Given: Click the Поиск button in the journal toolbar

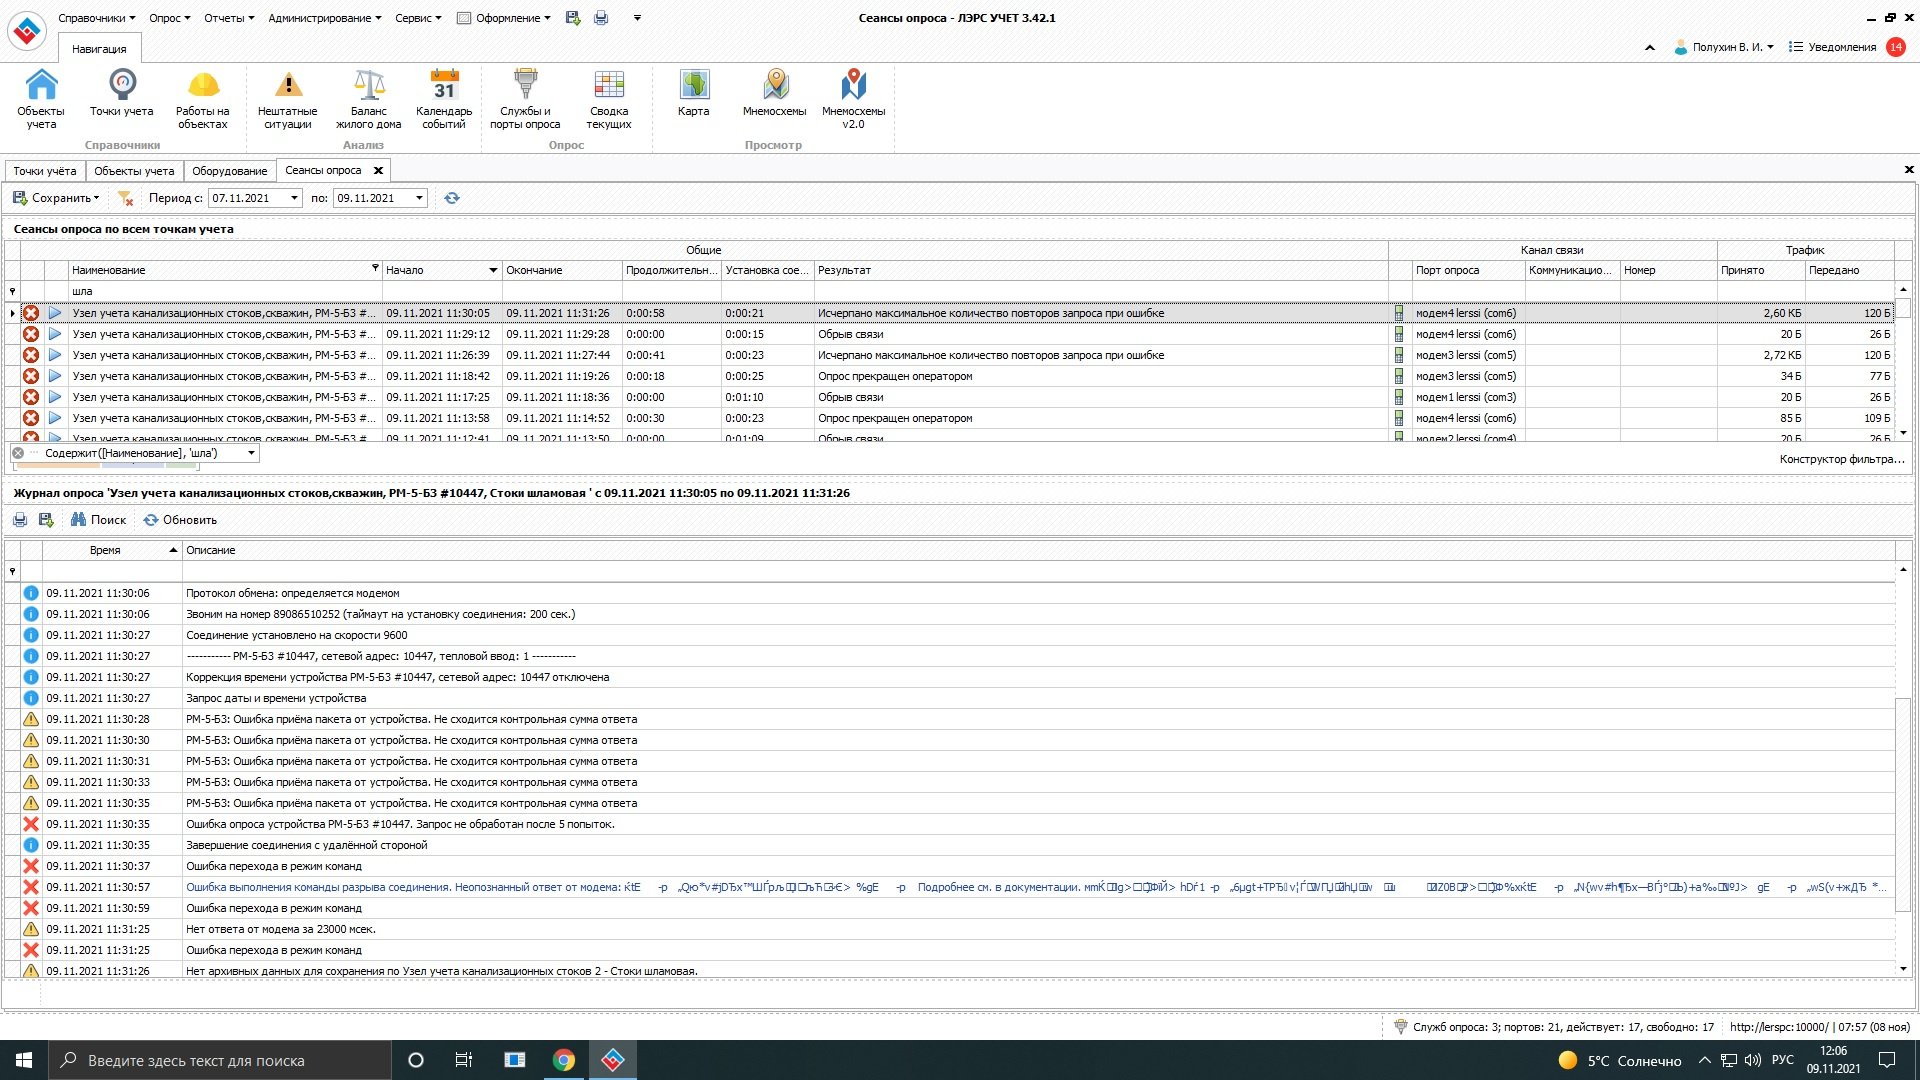Looking at the screenshot, I should 98,520.
